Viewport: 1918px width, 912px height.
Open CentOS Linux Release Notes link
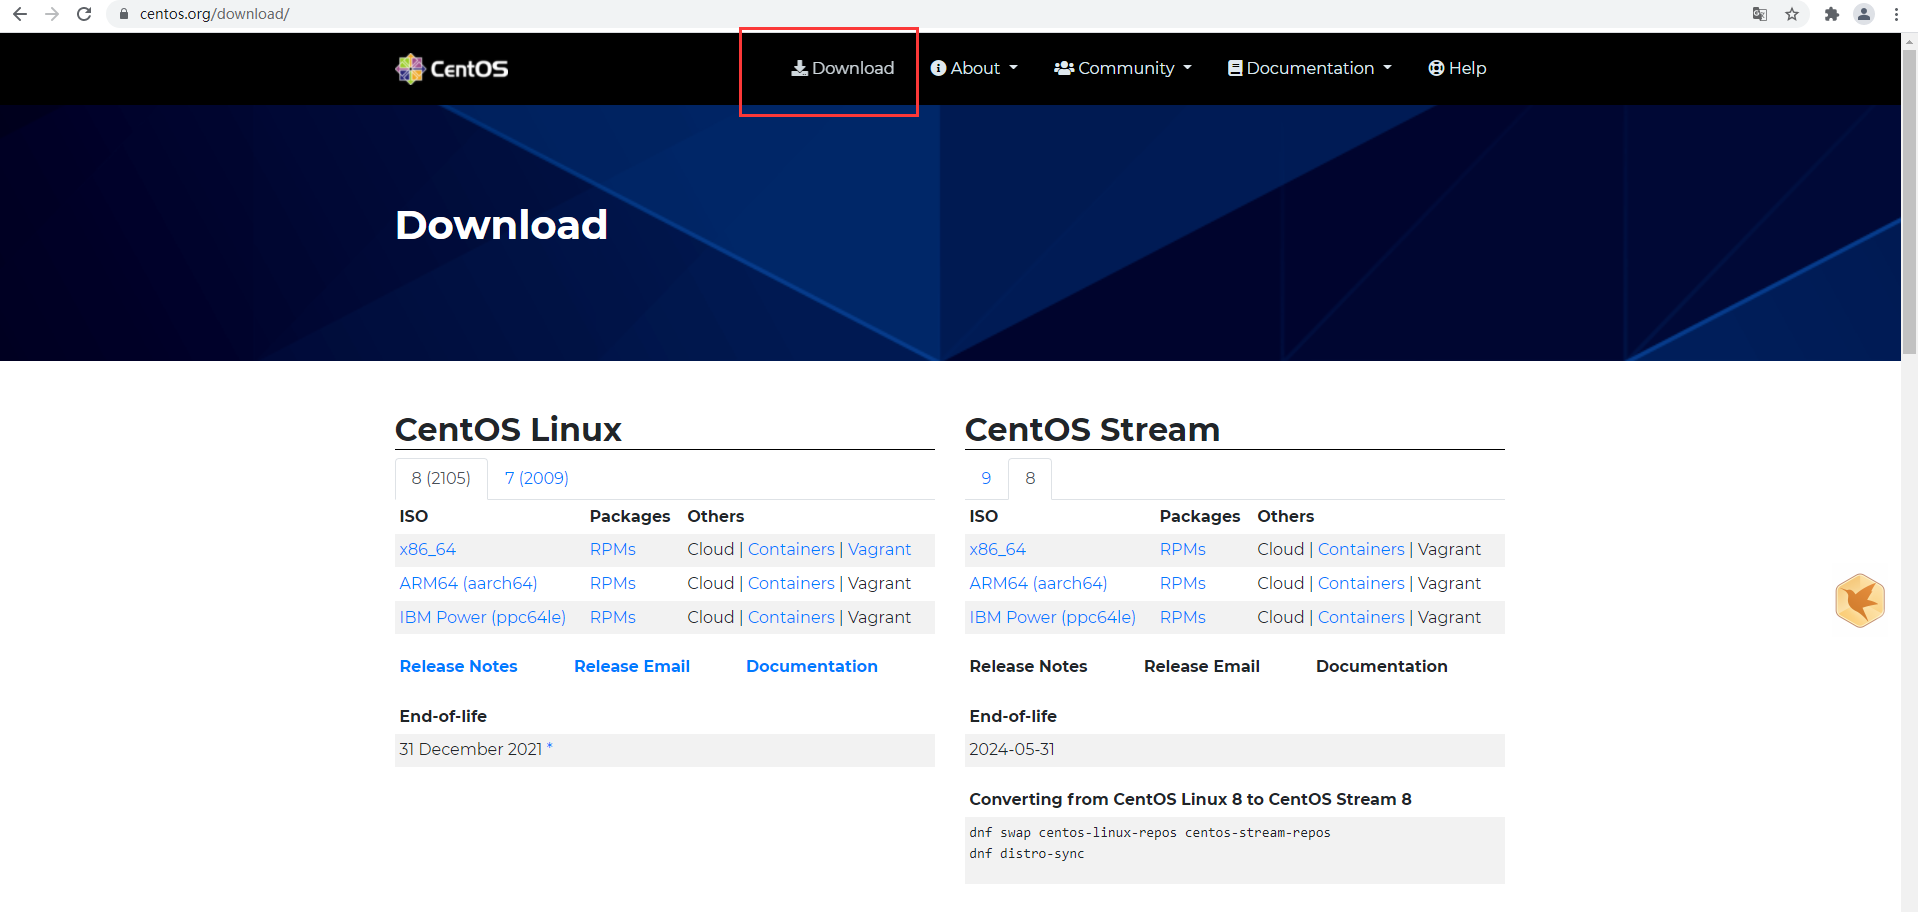(x=459, y=666)
